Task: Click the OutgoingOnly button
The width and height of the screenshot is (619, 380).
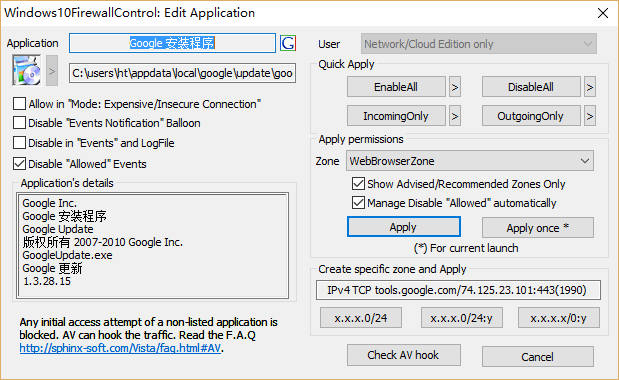Action: pyautogui.click(x=531, y=116)
